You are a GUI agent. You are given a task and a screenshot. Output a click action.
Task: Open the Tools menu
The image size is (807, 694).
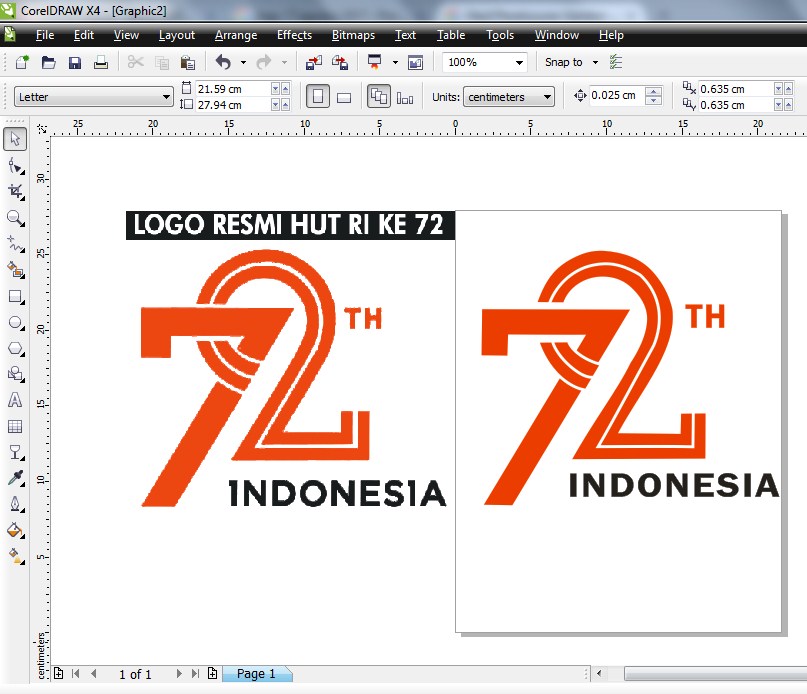(500, 35)
